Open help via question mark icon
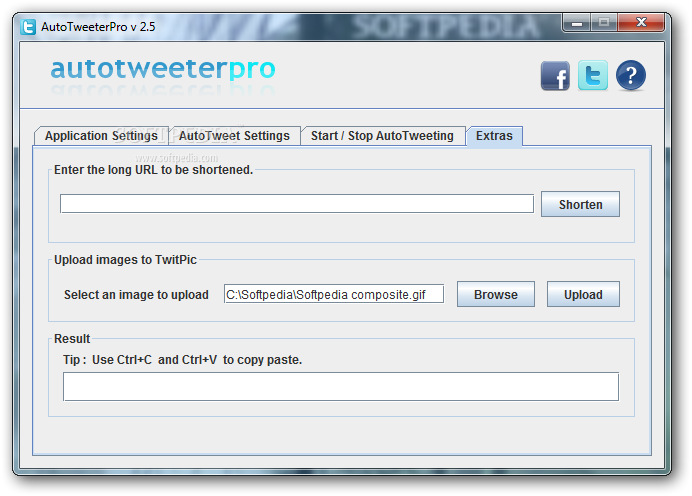Viewport: 692px width, 496px height. coord(631,75)
